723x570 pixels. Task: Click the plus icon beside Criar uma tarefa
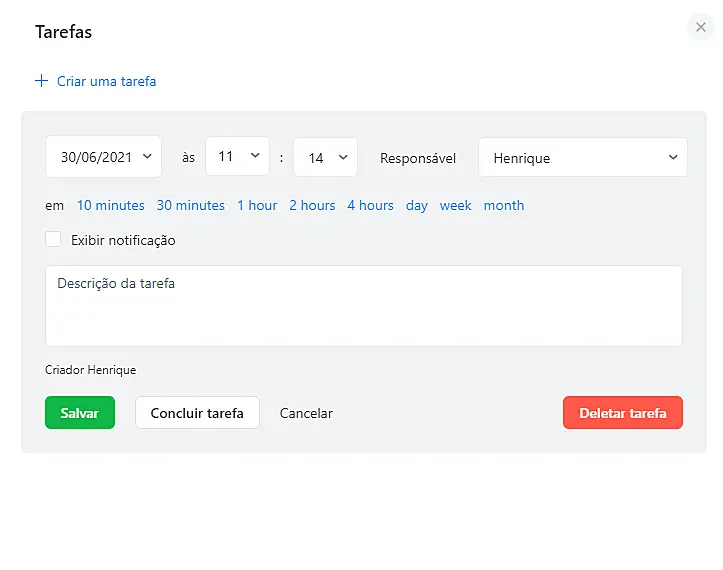pyautogui.click(x=41, y=81)
